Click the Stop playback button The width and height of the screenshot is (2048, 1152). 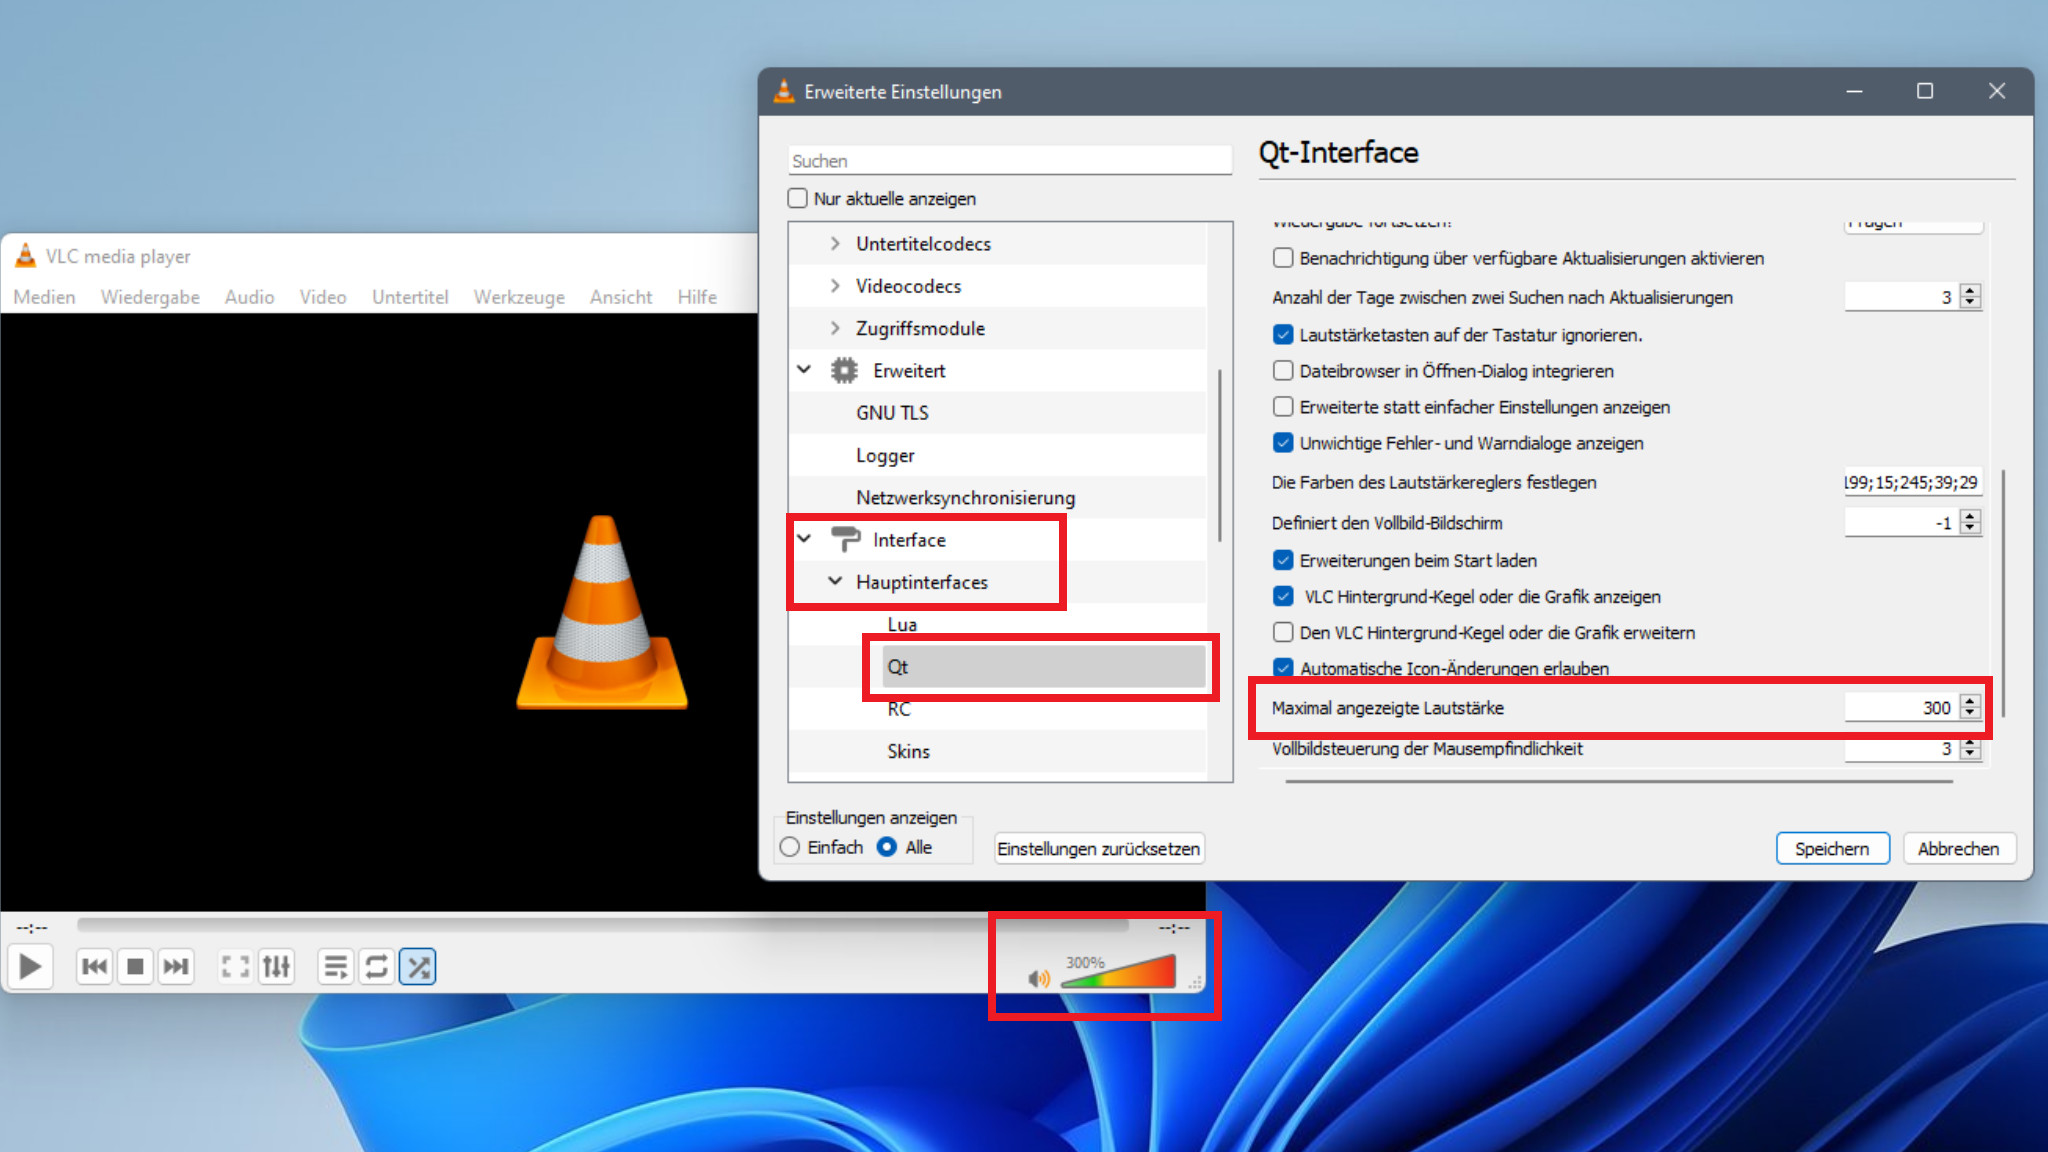(135, 966)
